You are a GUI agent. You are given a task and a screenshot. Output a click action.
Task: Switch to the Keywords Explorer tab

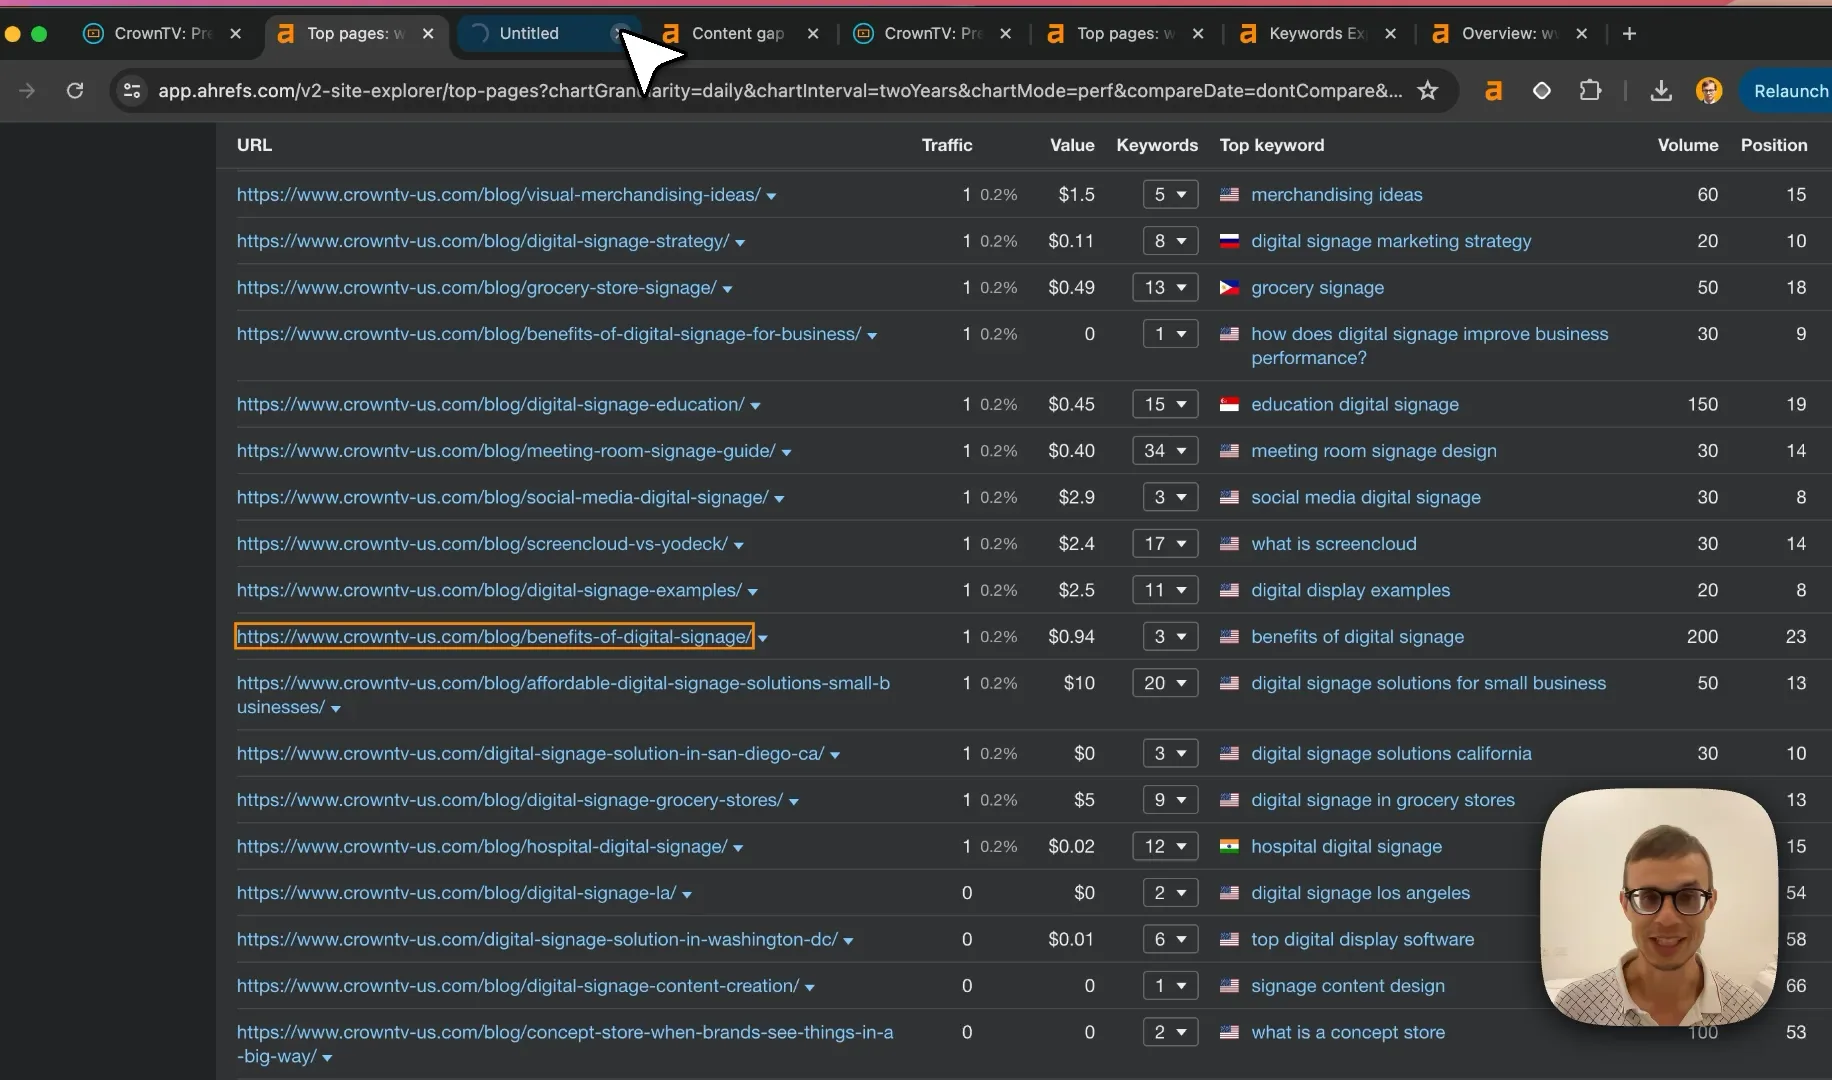pyautogui.click(x=1315, y=34)
